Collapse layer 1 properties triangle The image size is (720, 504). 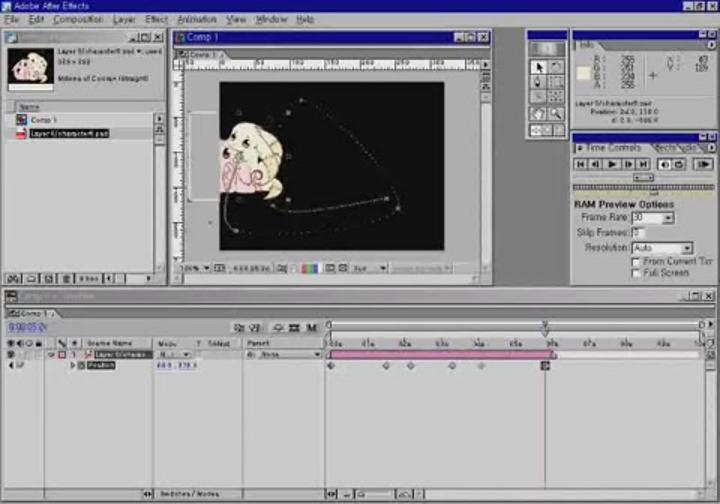click(51, 355)
